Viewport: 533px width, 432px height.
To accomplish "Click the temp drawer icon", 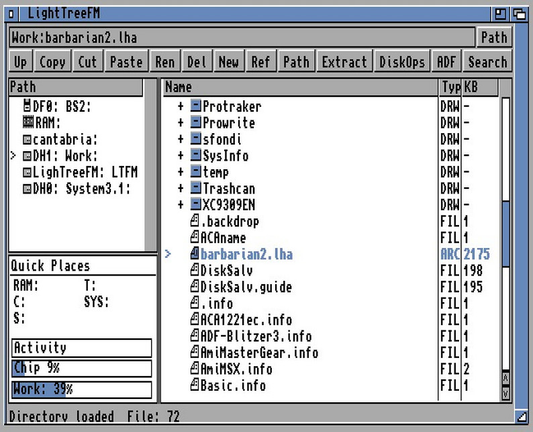I will (195, 171).
